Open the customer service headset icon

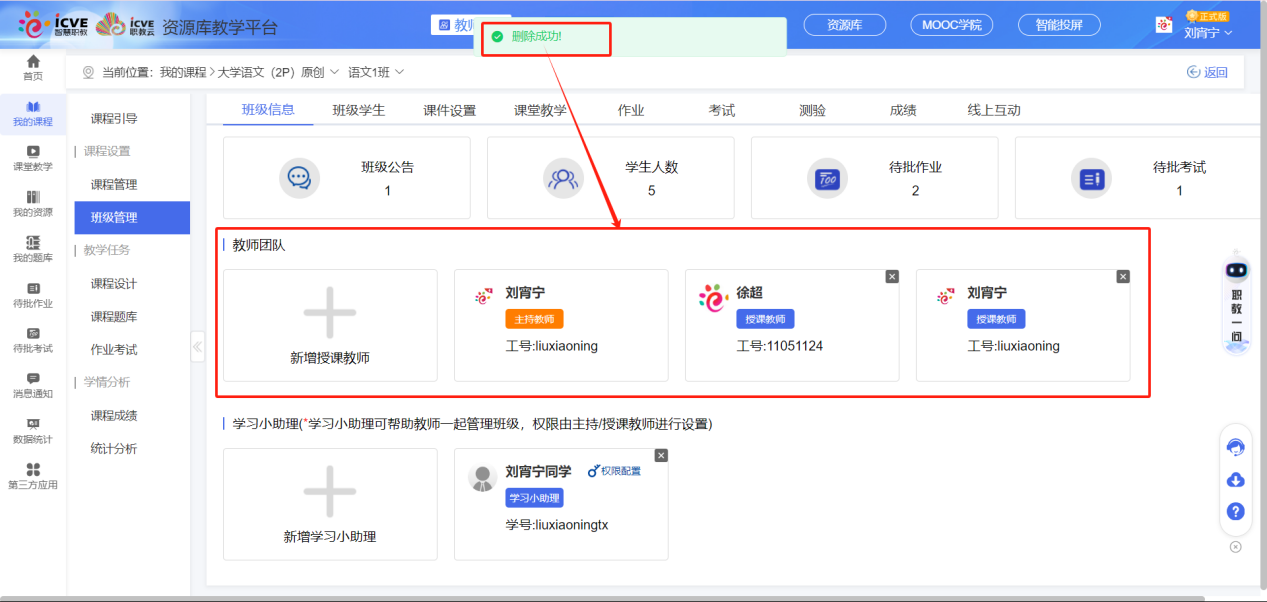click(1235, 447)
